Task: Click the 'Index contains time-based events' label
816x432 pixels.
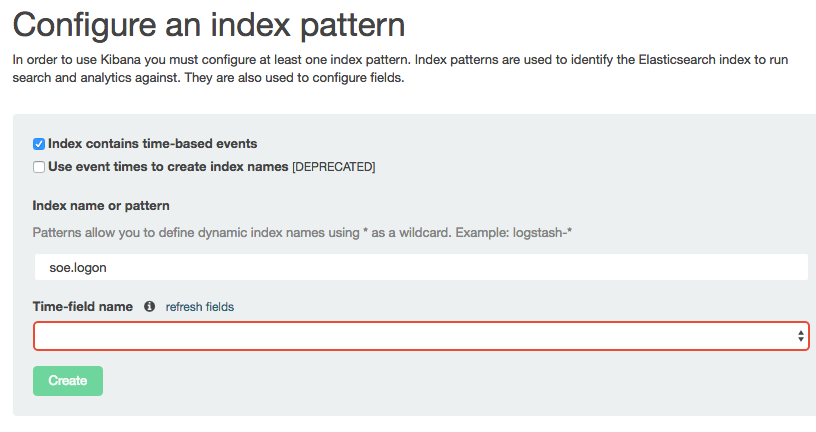Action: [x=152, y=144]
